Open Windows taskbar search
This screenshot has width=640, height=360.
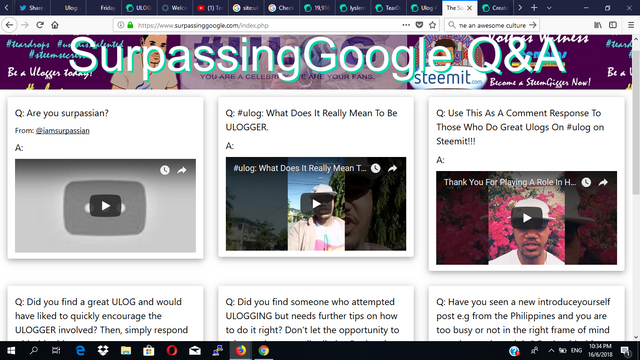coord(34,351)
